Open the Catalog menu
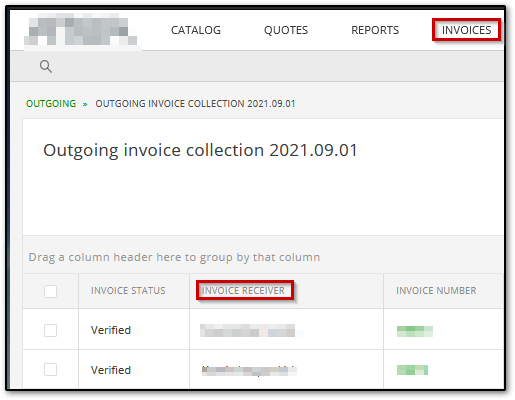The height and width of the screenshot is (400, 515). point(196,30)
